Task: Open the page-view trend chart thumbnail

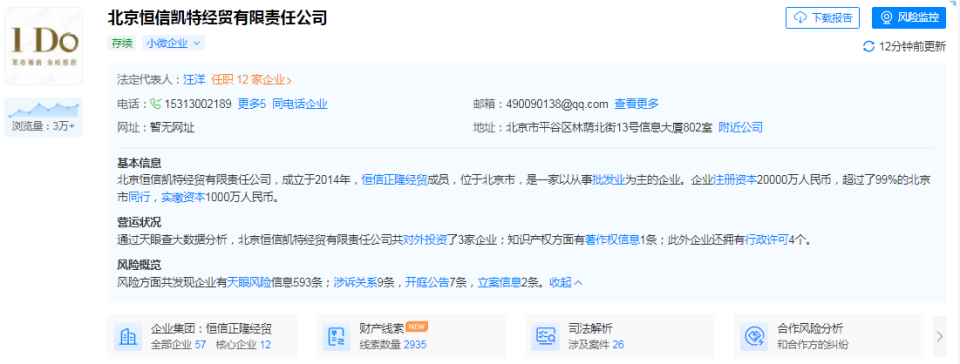Action: (x=43, y=110)
